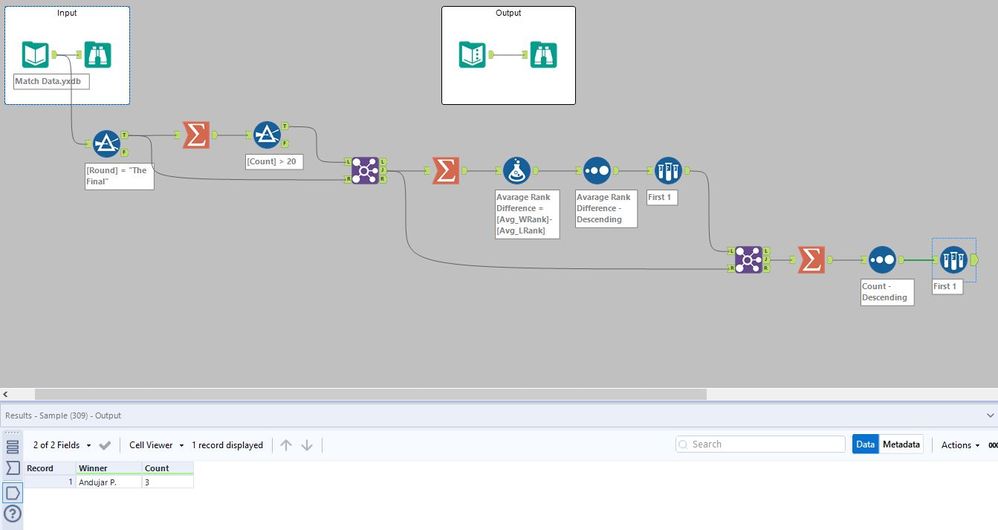Click the apply checkmark next to fields selector
The image size is (998, 530).
click(105, 445)
